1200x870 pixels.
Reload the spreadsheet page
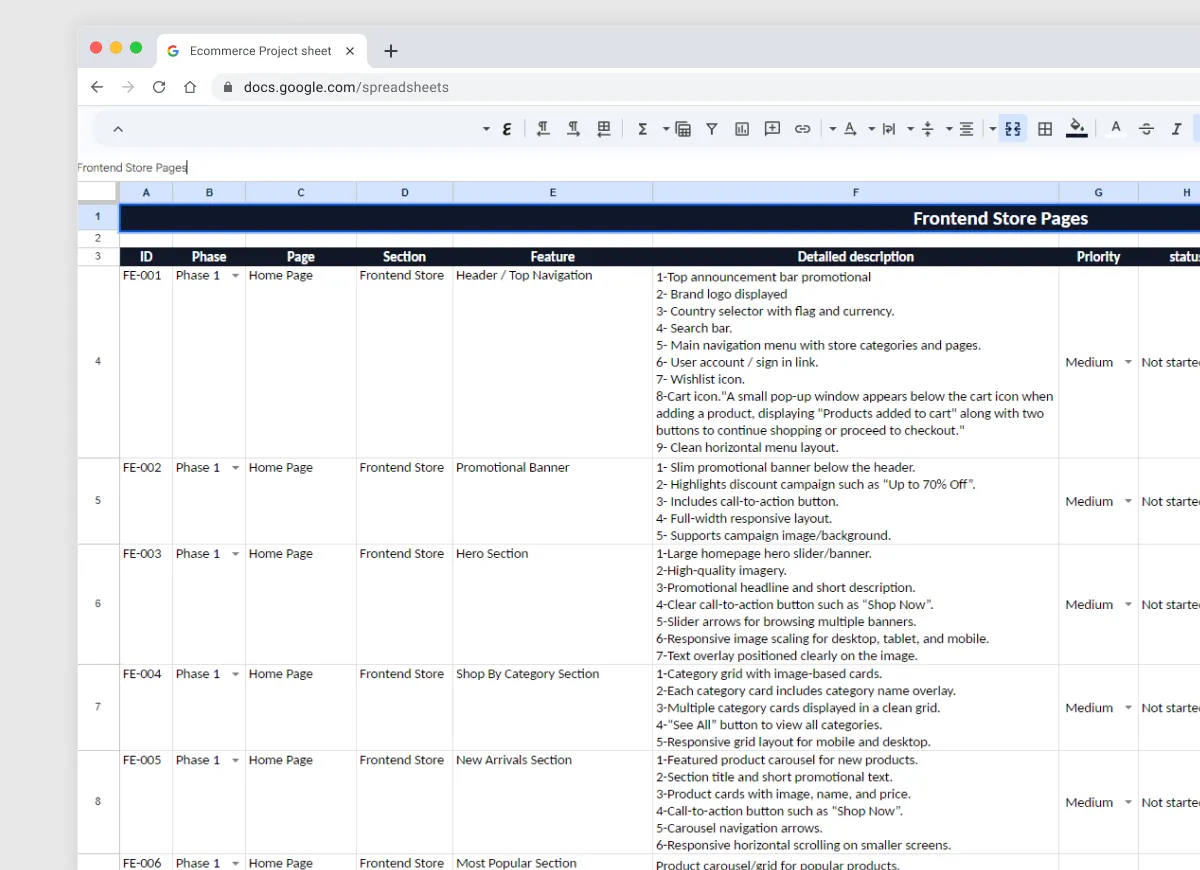[159, 87]
